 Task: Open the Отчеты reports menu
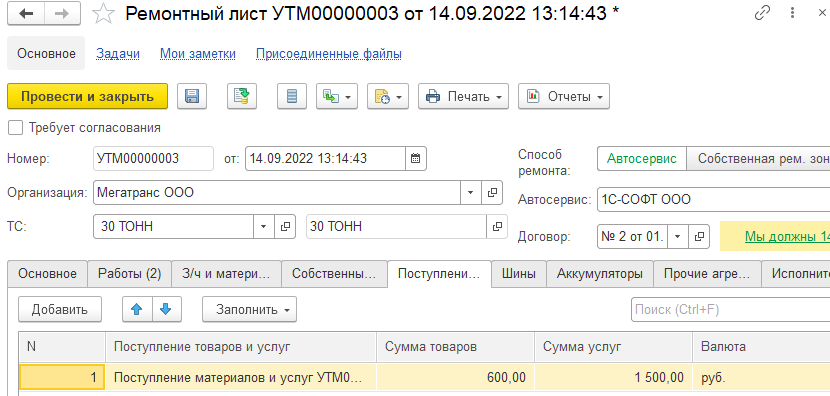point(564,96)
